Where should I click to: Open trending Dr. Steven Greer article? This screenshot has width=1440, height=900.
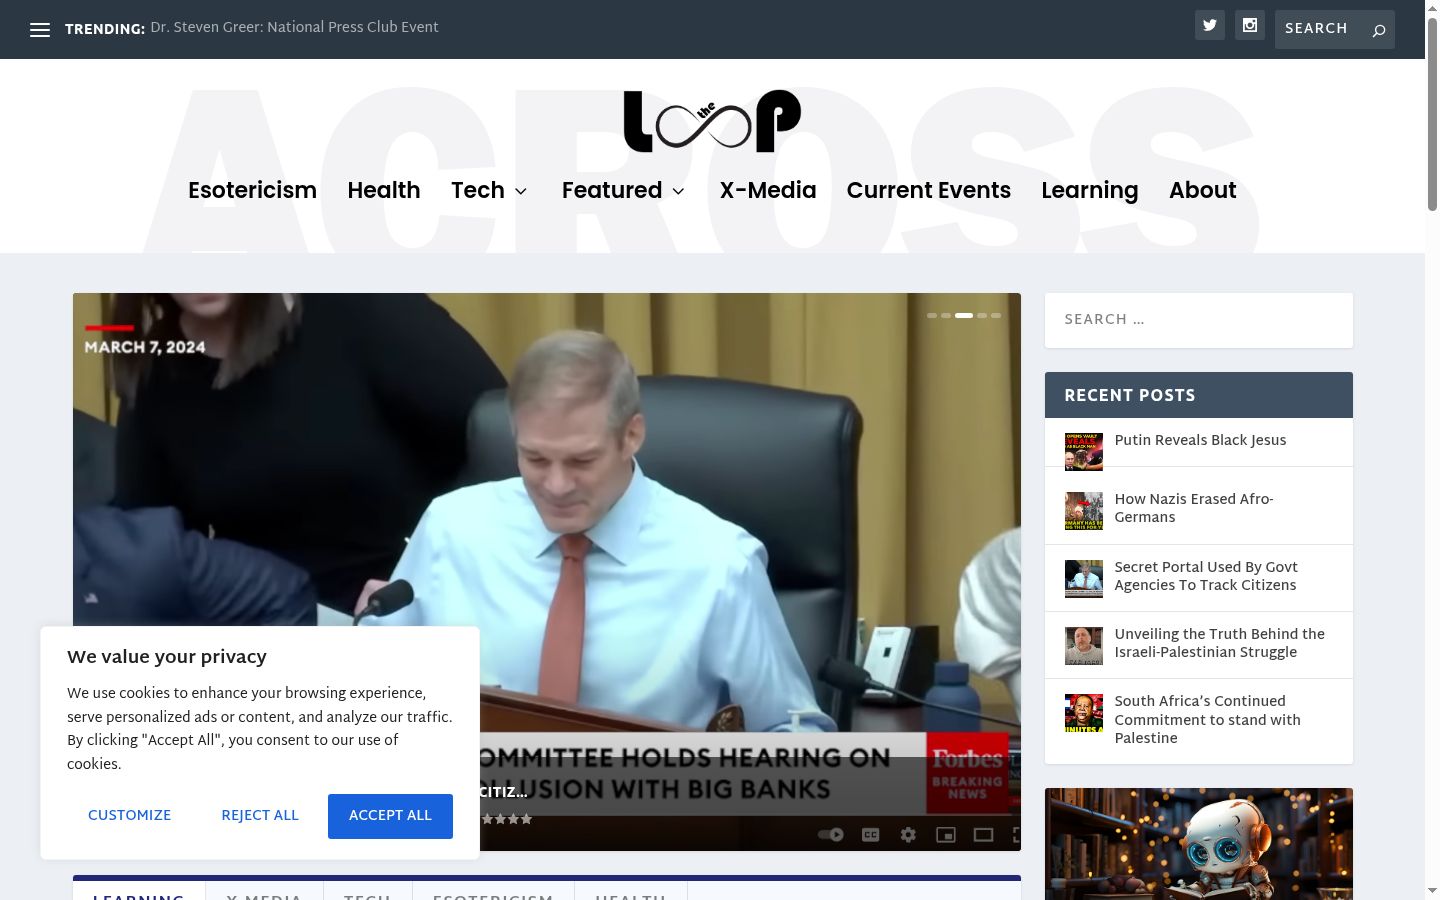295,28
